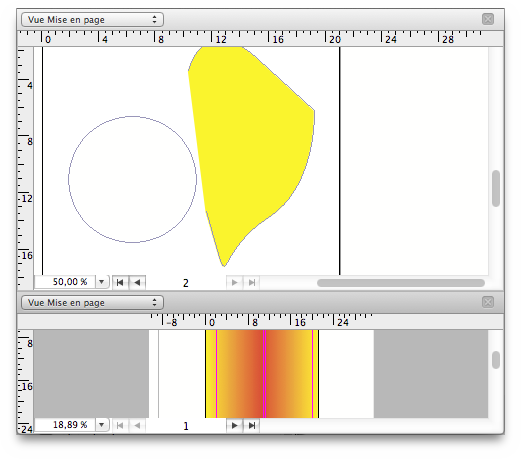Go to next page in lower pane
This screenshot has width=521, height=459.
coord(235,425)
